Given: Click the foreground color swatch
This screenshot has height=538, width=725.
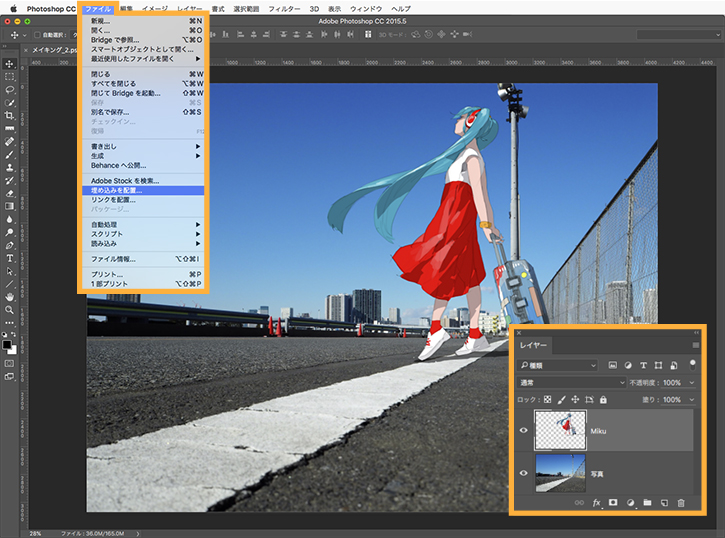Looking at the screenshot, I should (7, 345).
